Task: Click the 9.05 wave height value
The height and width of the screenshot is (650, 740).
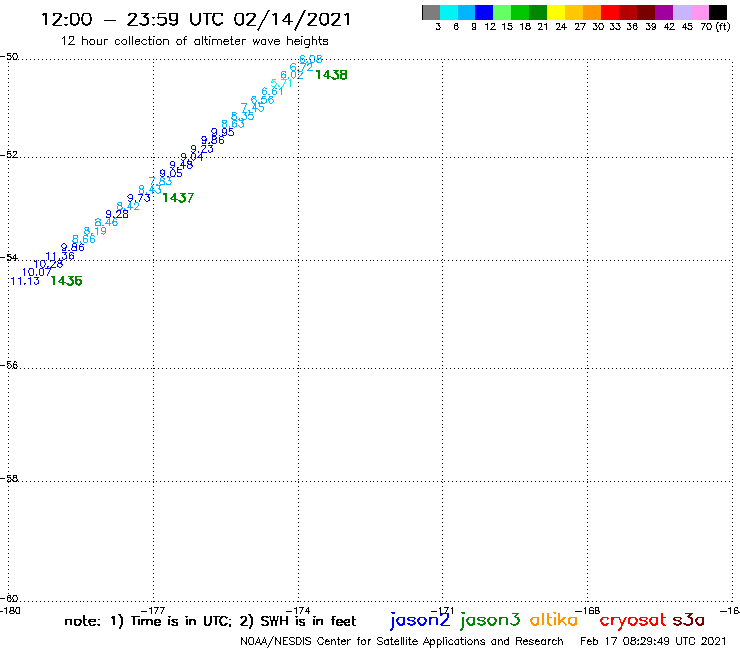Action: coord(171,173)
